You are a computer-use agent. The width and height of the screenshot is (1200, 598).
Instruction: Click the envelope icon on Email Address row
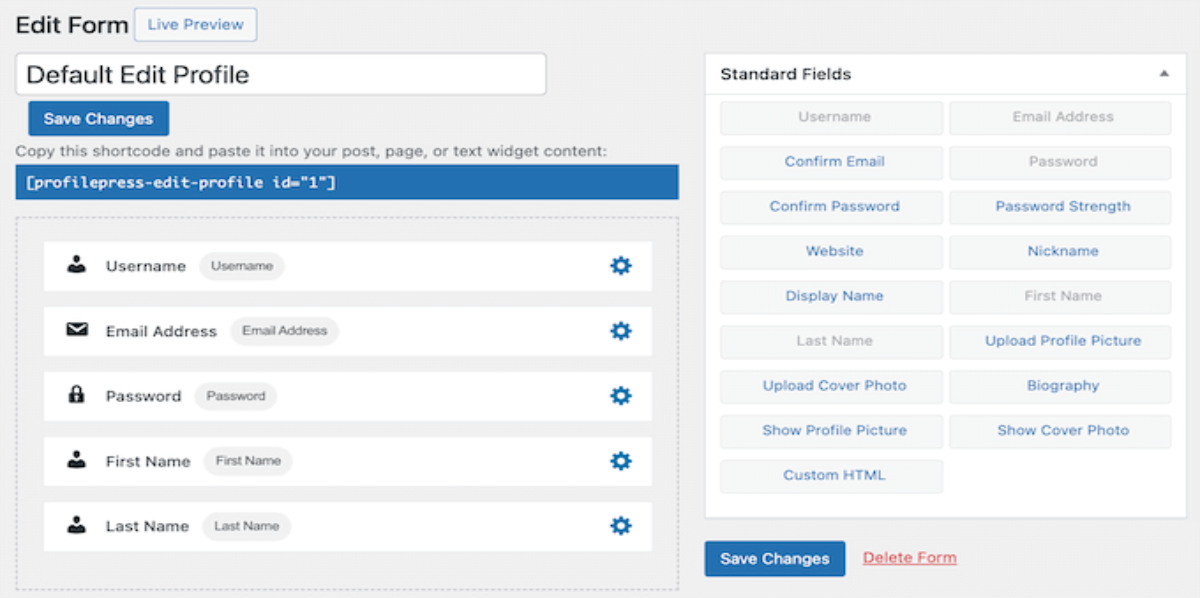pos(77,330)
